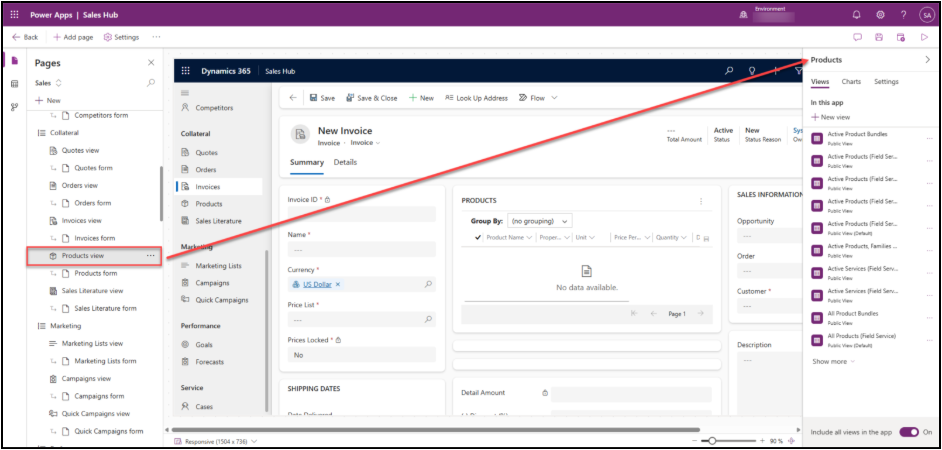Switch to the Charts tab
The image size is (942, 450).
pos(851,81)
